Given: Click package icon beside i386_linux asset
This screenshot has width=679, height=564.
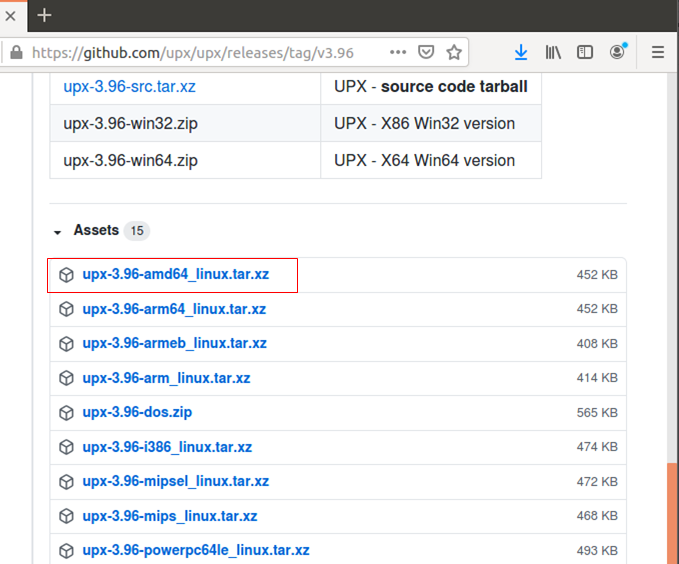Looking at the screenshot, I should (x=66, y=447).
